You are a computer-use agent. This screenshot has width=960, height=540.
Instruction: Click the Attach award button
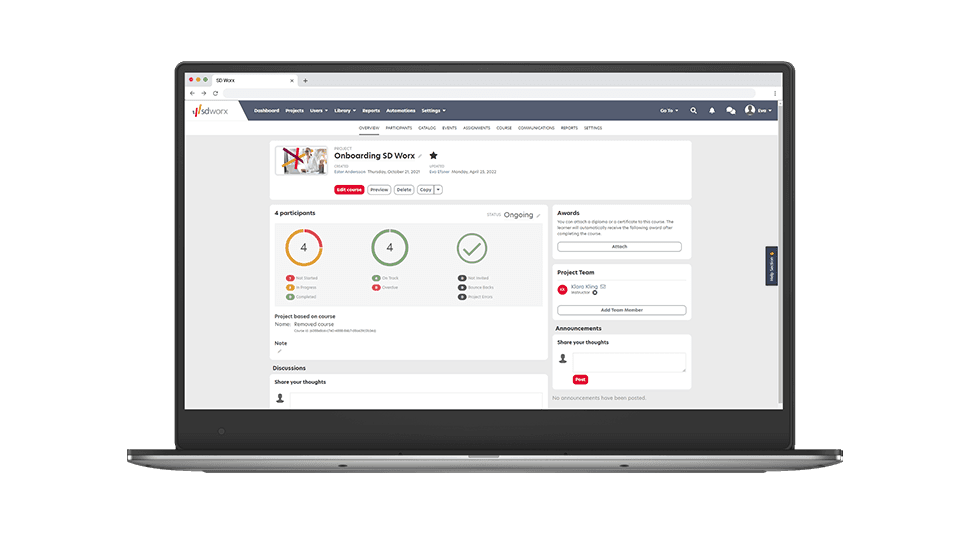pyautogui.click(x=619, y=247)
